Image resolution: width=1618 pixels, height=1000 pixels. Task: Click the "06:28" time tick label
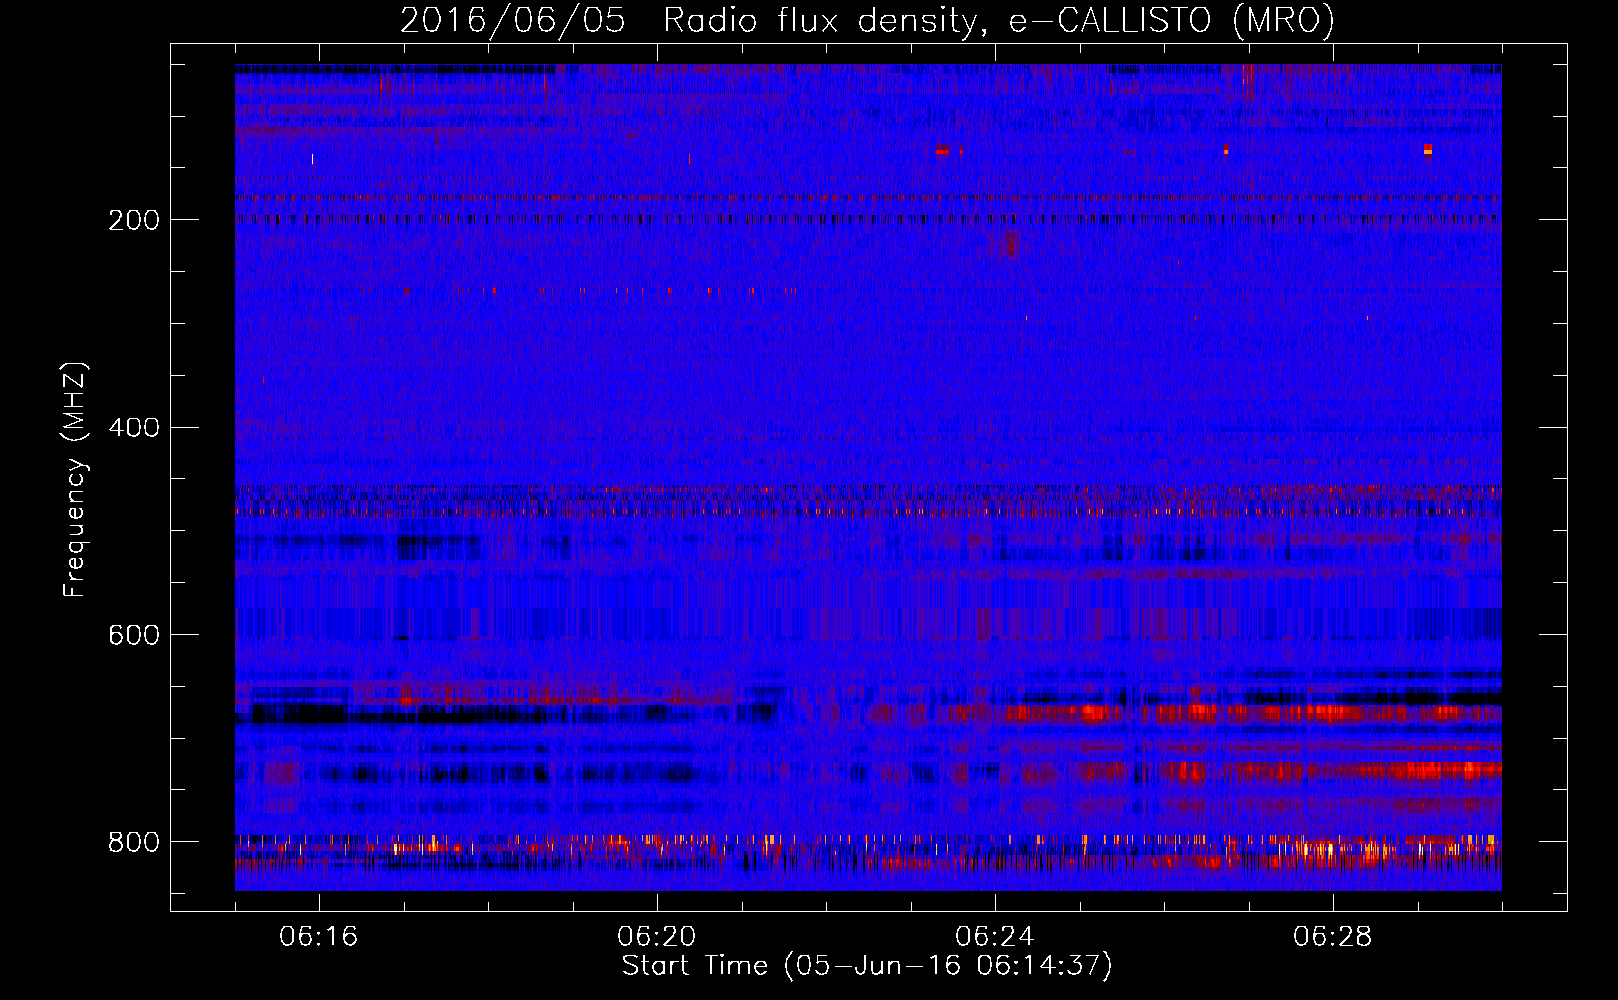point(1333,937)
